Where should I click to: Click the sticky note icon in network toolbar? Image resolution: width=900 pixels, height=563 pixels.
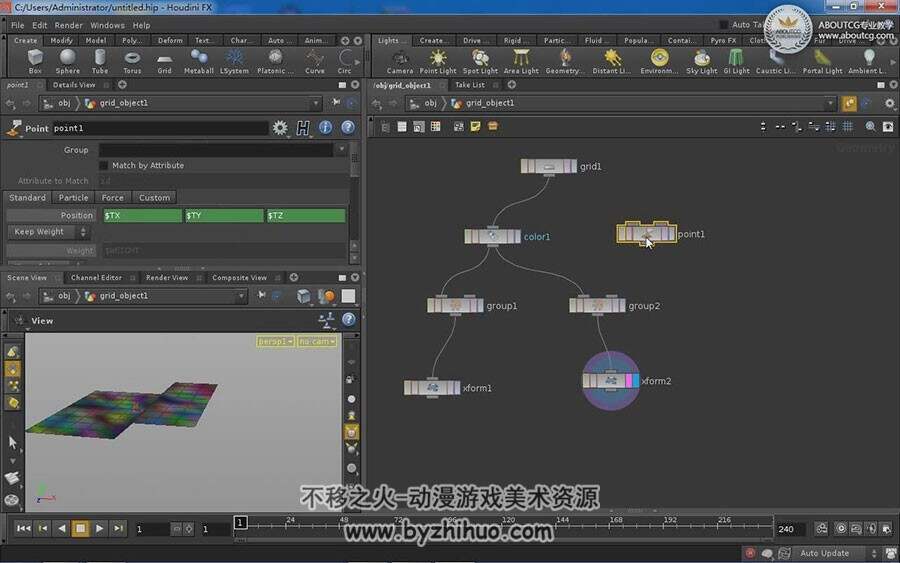click(x=475, y=126)
